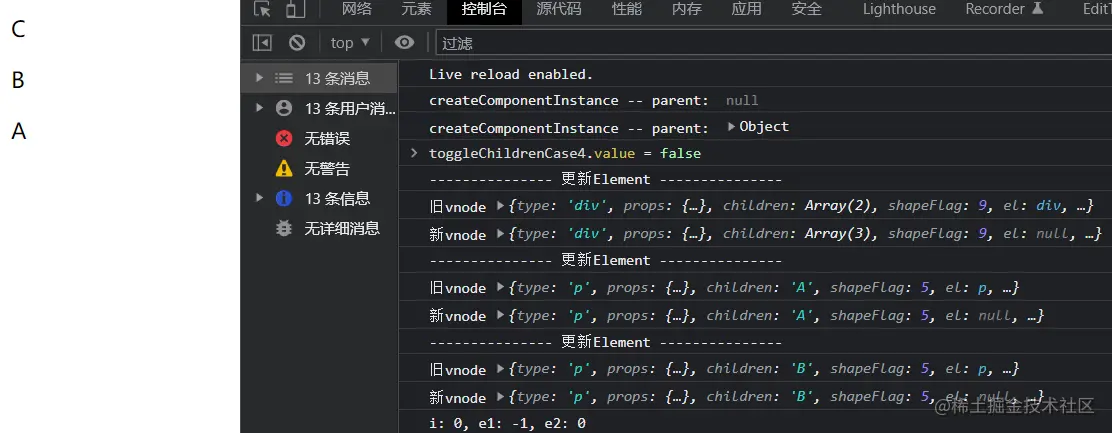Image resolution: width=1112 pixels, height=433 pixels.
Task: Activate the inspect element picker icon
Action: 262,9
